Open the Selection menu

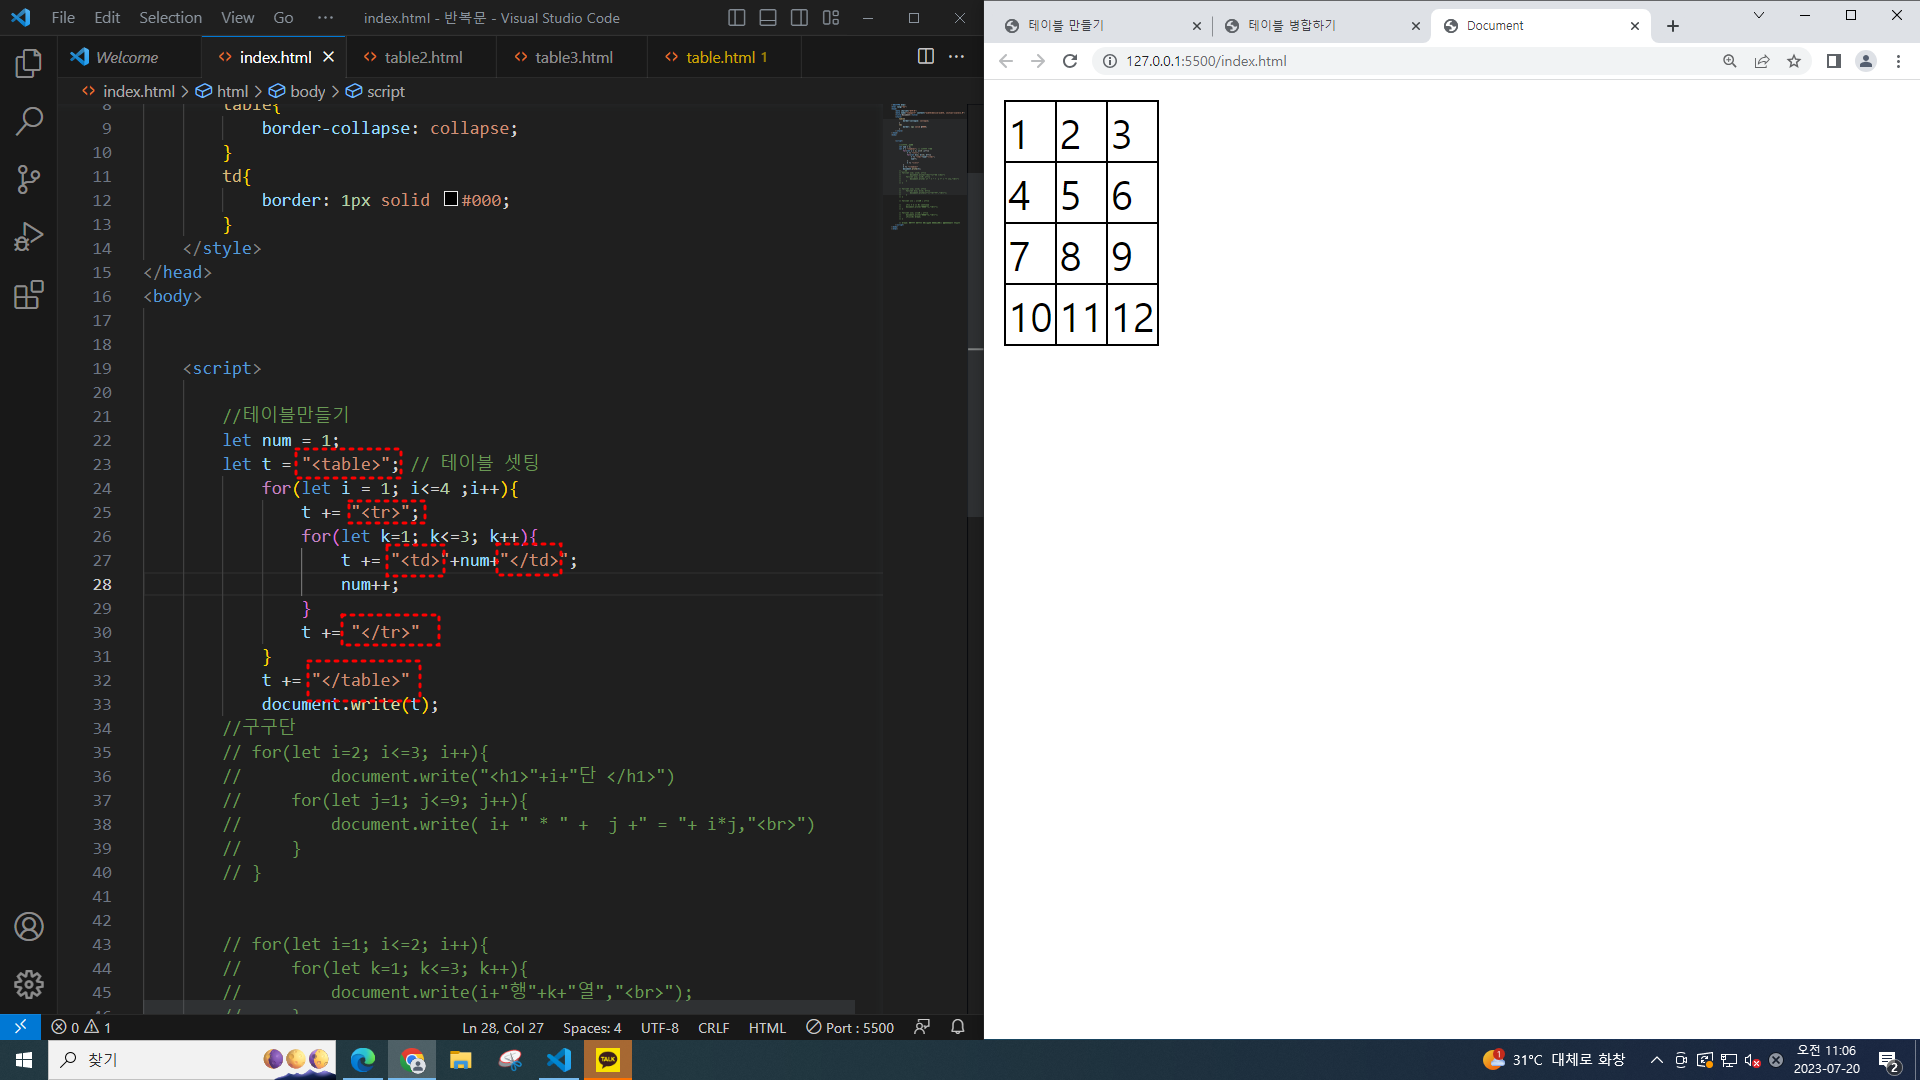(170, 18)
